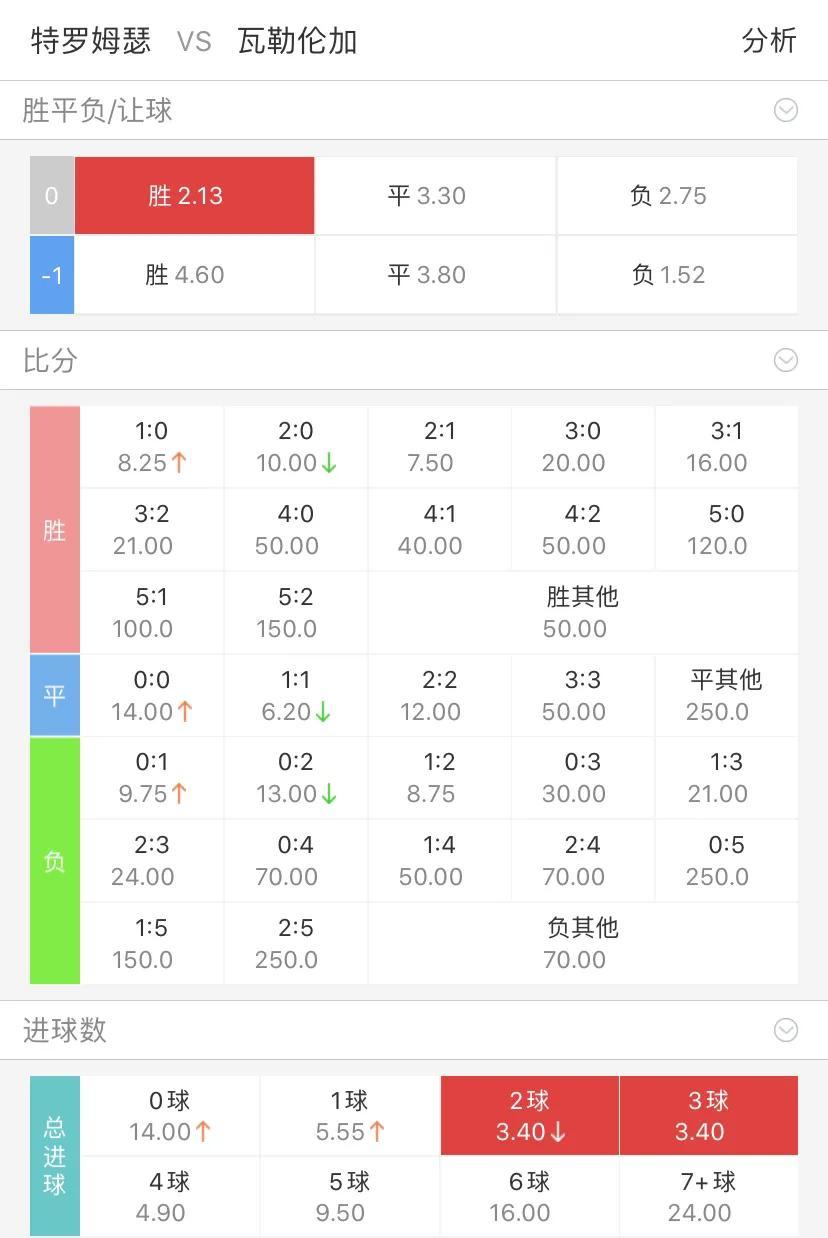828x1238 pixels.
Task: Open the 分析 analysis link
Action: point(769,41)
